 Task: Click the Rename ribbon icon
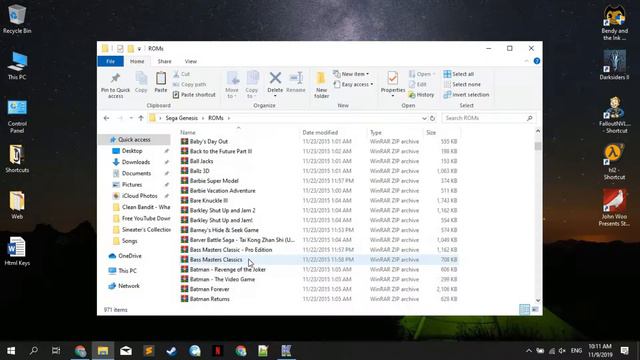pos(296,82)
